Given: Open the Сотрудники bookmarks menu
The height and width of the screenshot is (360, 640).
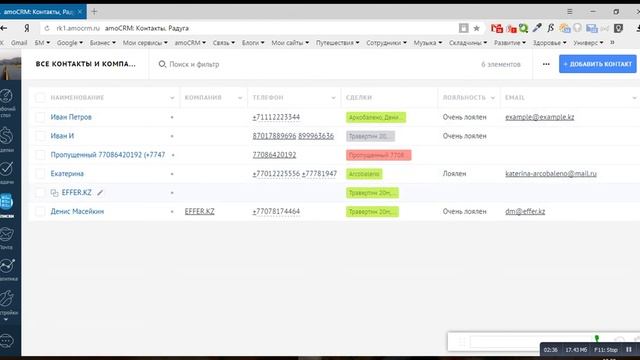Looking at the screenshot, I should tap(386, 42).
